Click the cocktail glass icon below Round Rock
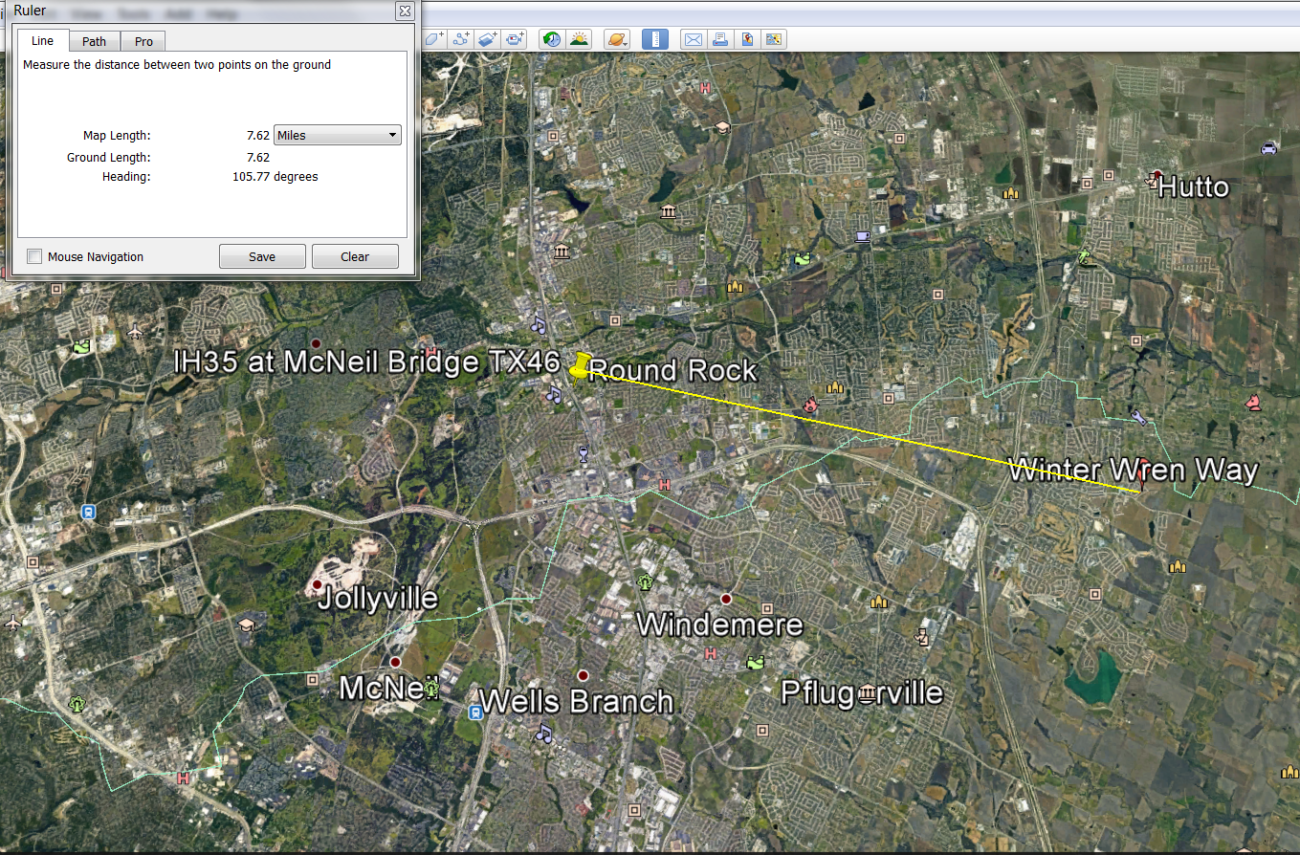Screen dimensions: 1300x855 [583, 454]
